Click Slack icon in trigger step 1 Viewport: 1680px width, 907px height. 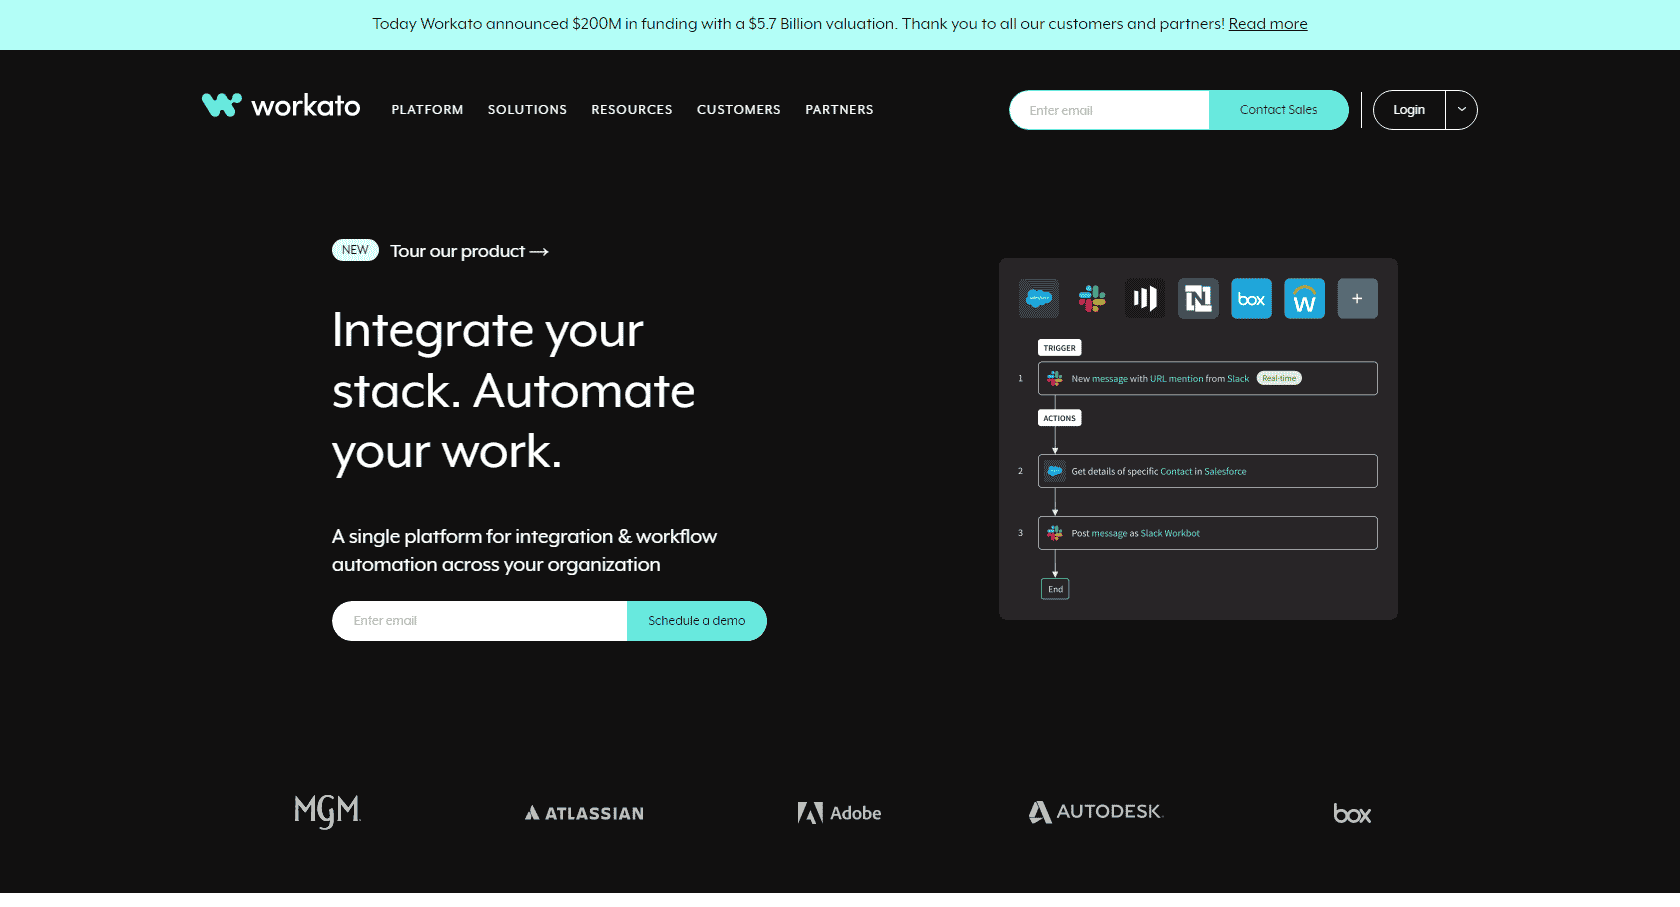(x=1055, y=378)
